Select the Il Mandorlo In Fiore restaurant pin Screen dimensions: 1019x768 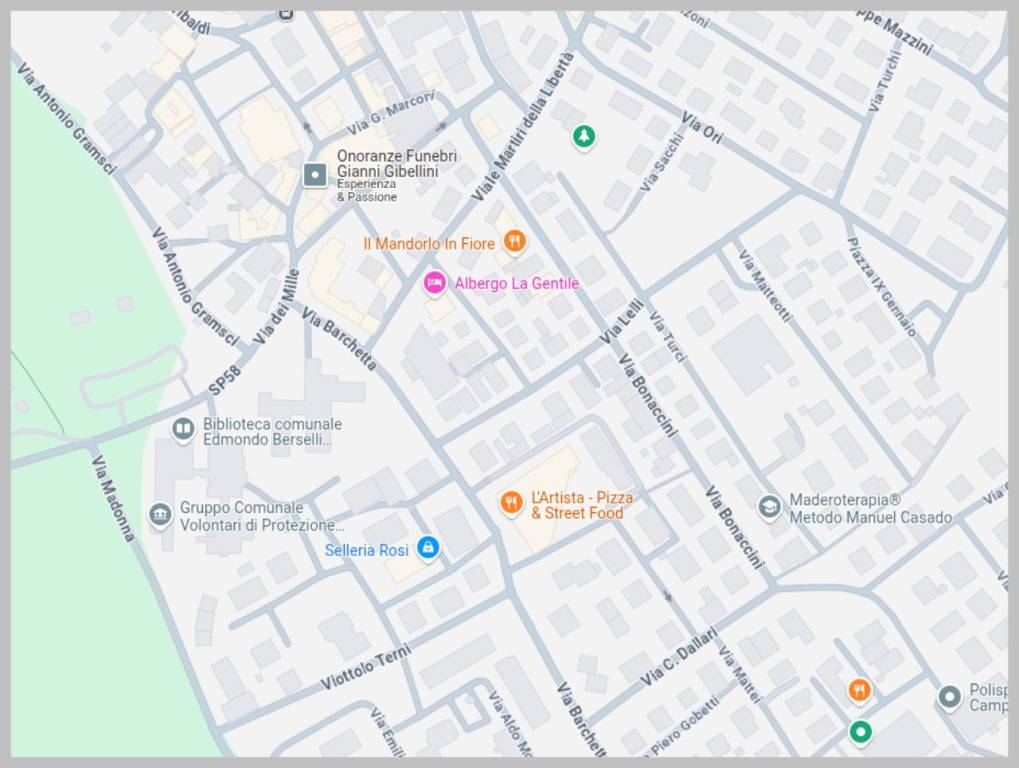514,241
